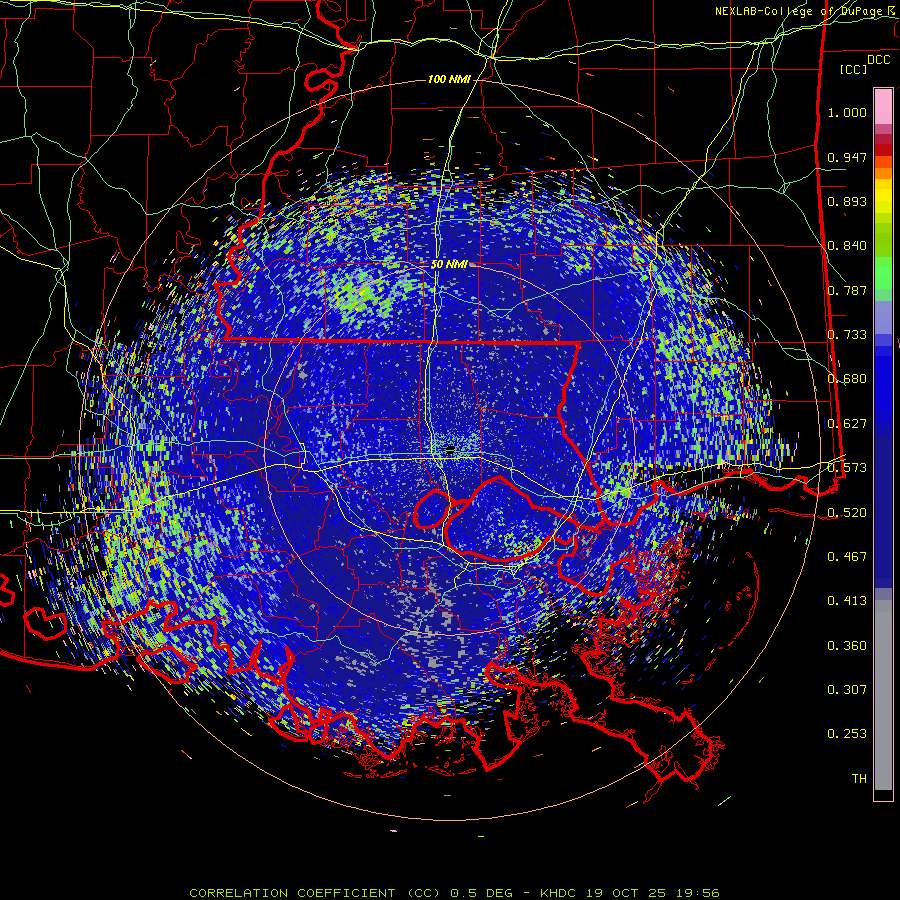Click the TH threshold label
The image size is (900, 900).
coord(859,779)
